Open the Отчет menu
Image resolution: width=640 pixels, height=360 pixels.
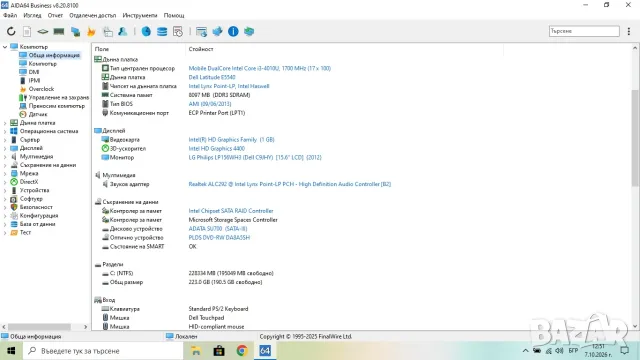pyautogui.click(x=56, y=16)
